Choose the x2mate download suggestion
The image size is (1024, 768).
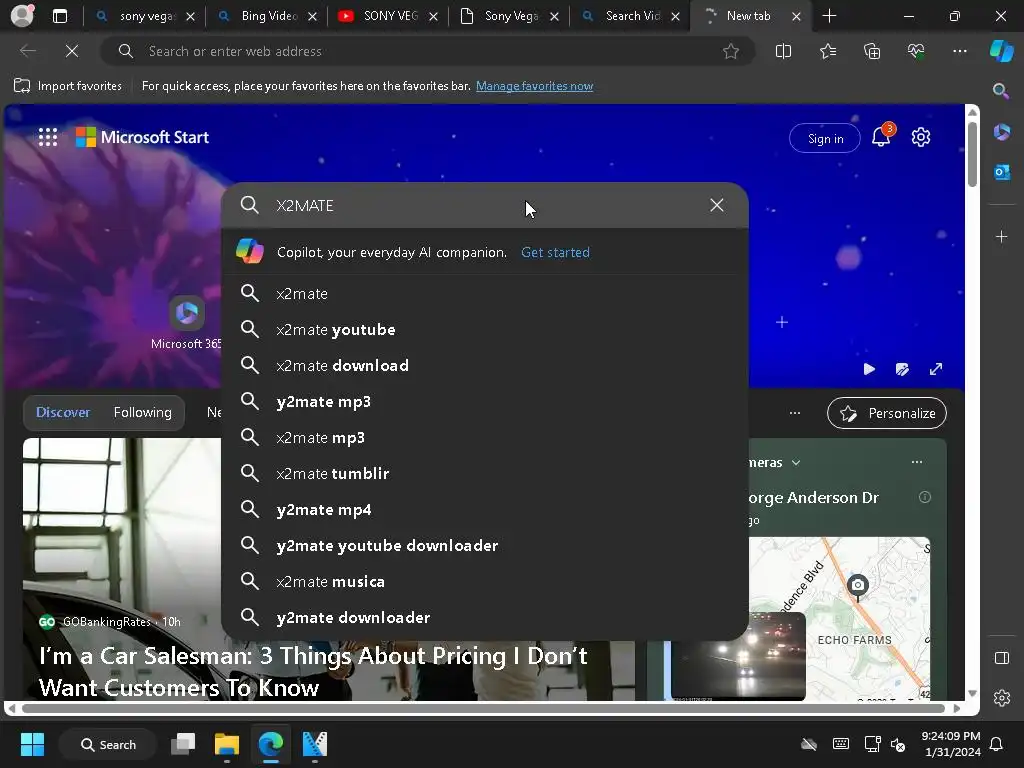click(485, 365)
